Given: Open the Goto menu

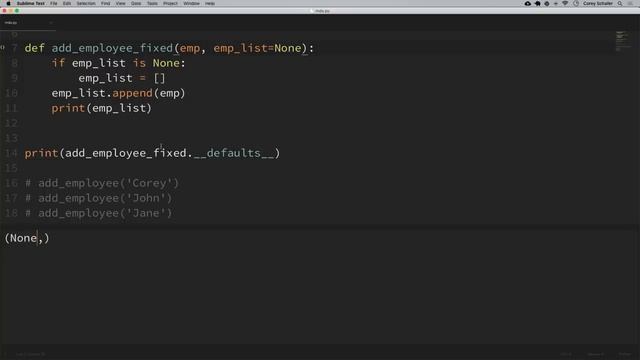Looking at the screenshot, I should click(136, 3).
